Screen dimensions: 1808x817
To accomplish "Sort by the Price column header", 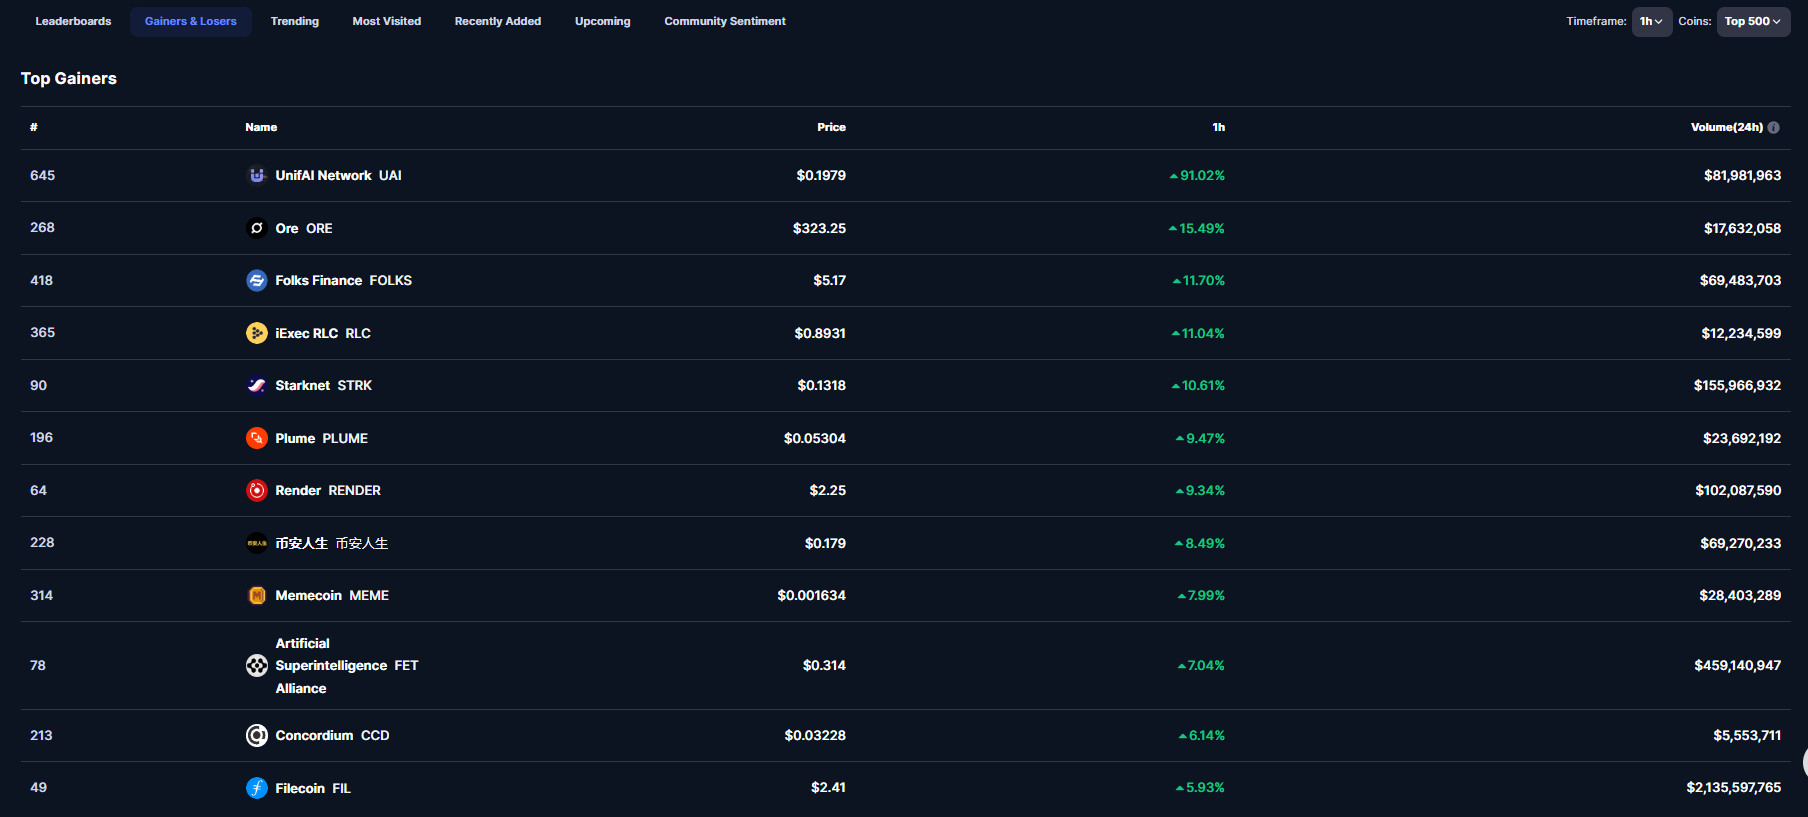I will pos(831,127).
